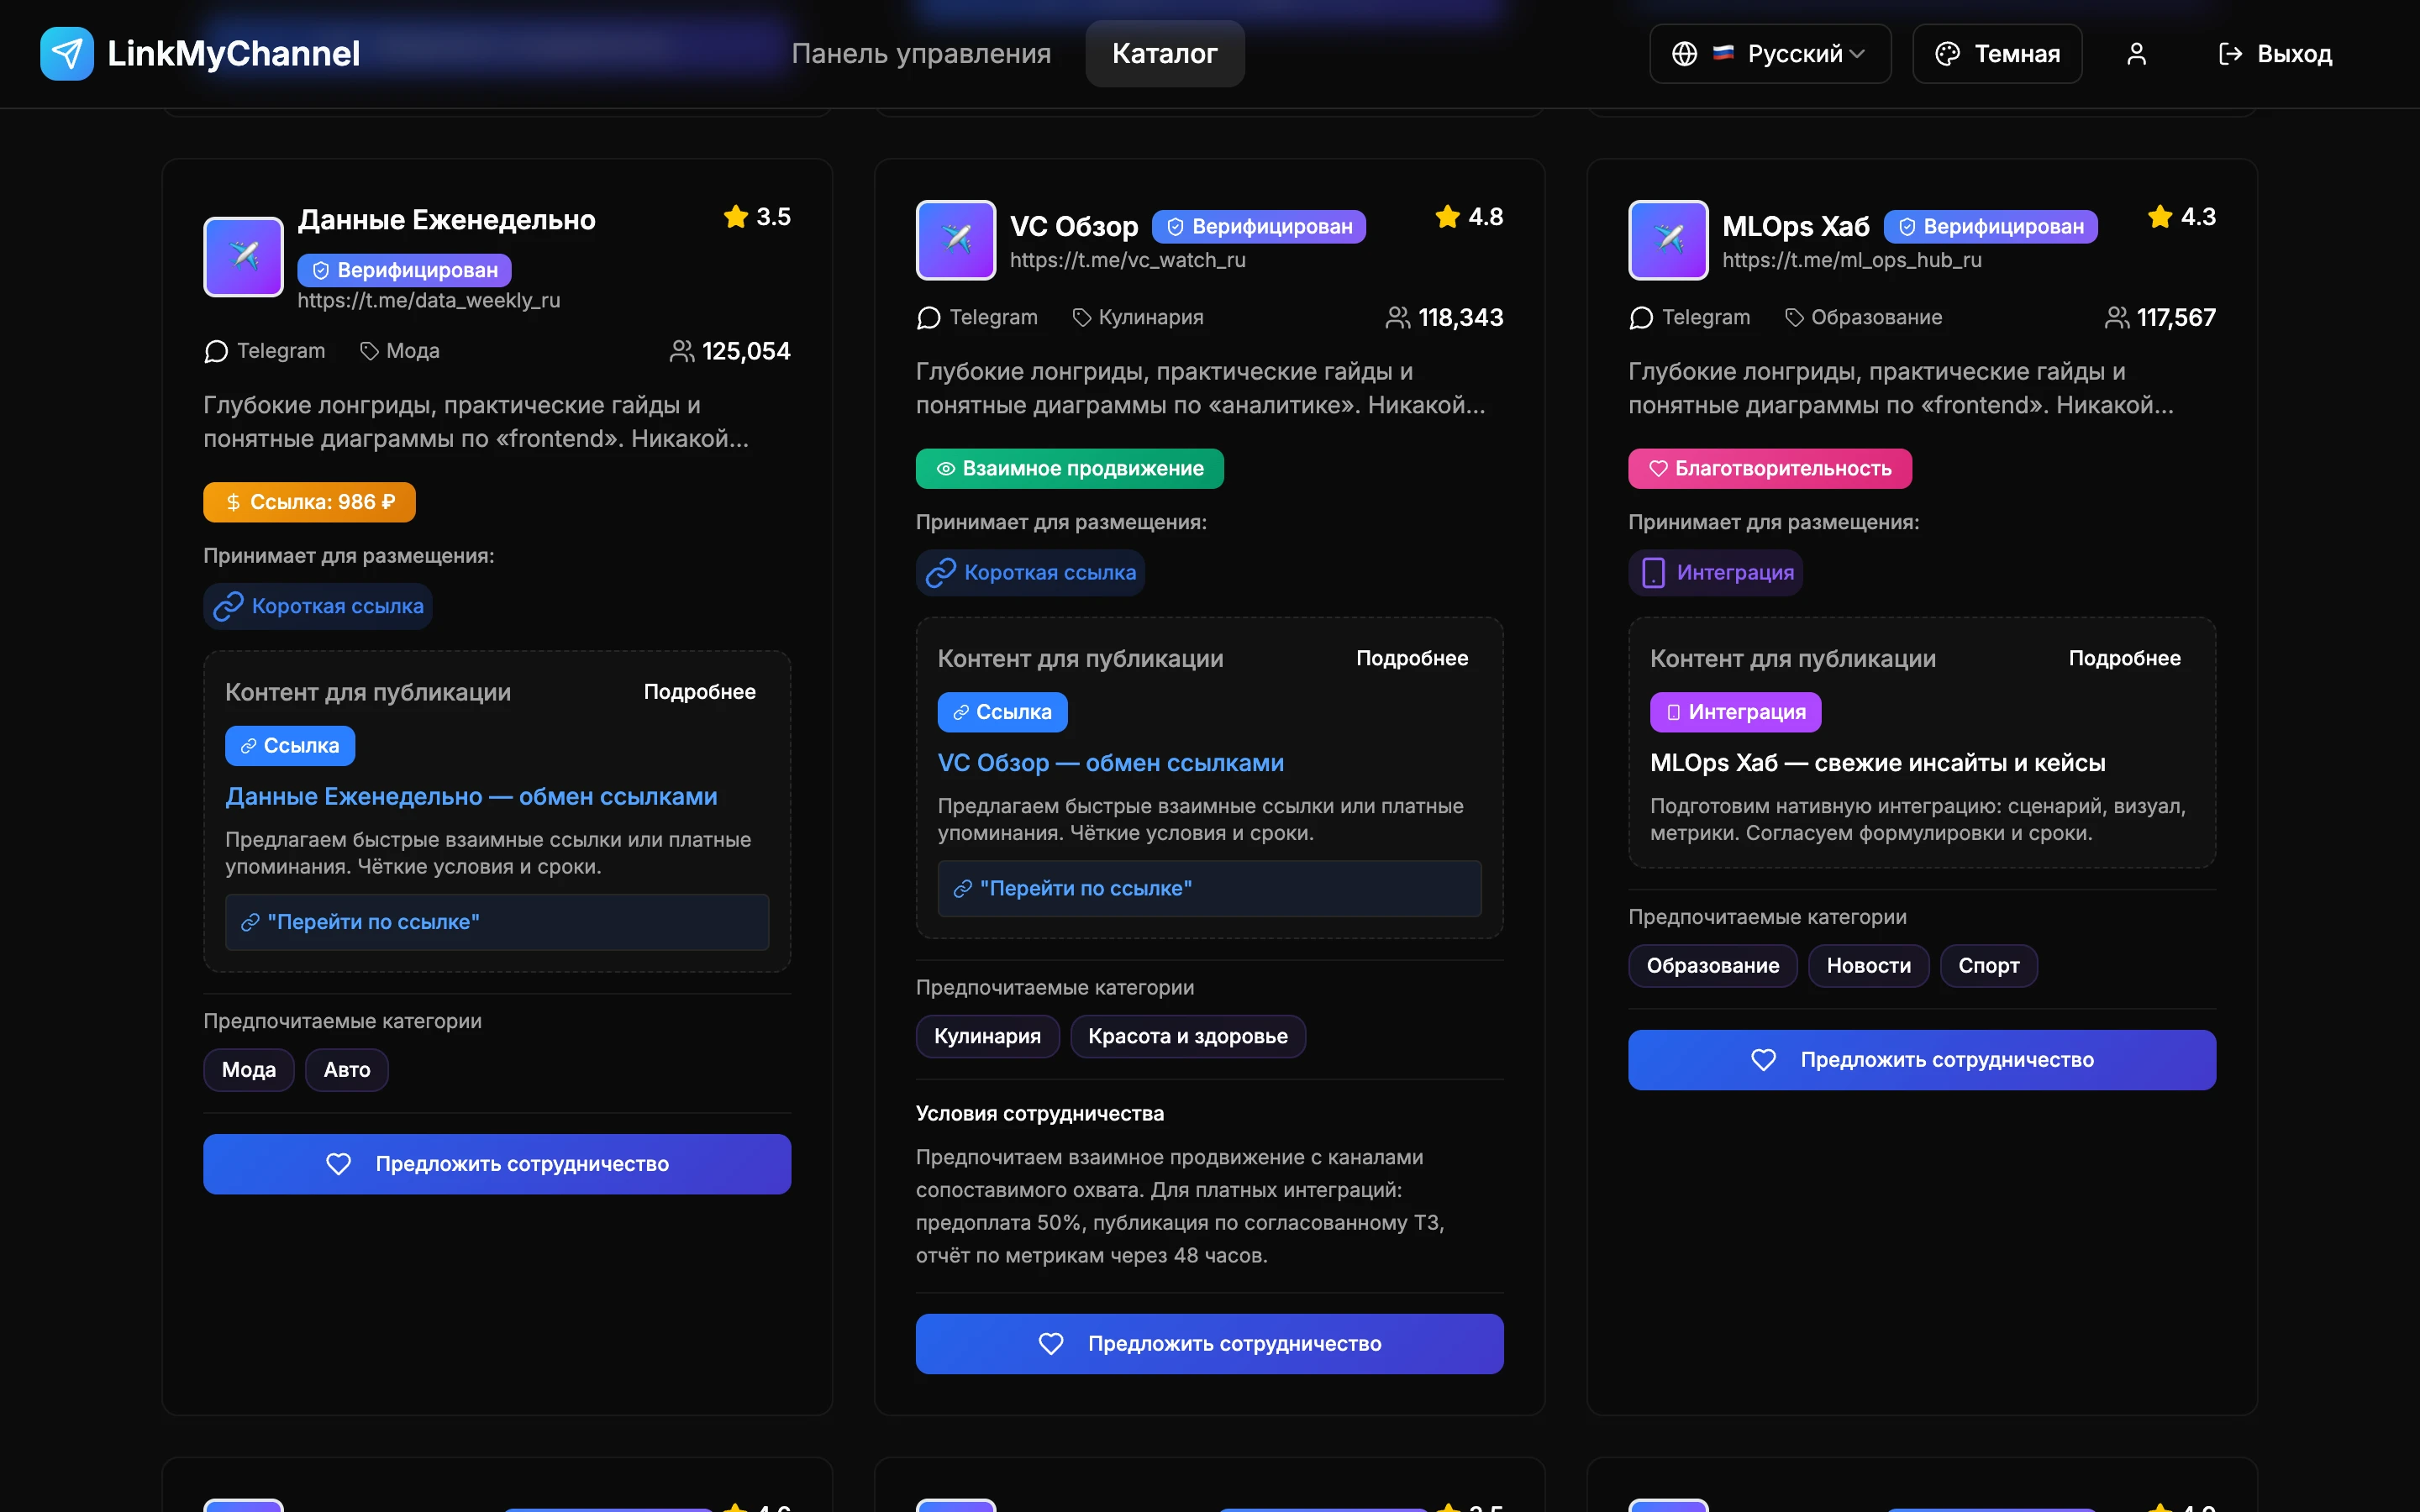Image resolution: width=2420 pixels, height=1512 pixels.
Task: Expand Подробнее in MLOps Хаб content
Action: pos(2124,658)
